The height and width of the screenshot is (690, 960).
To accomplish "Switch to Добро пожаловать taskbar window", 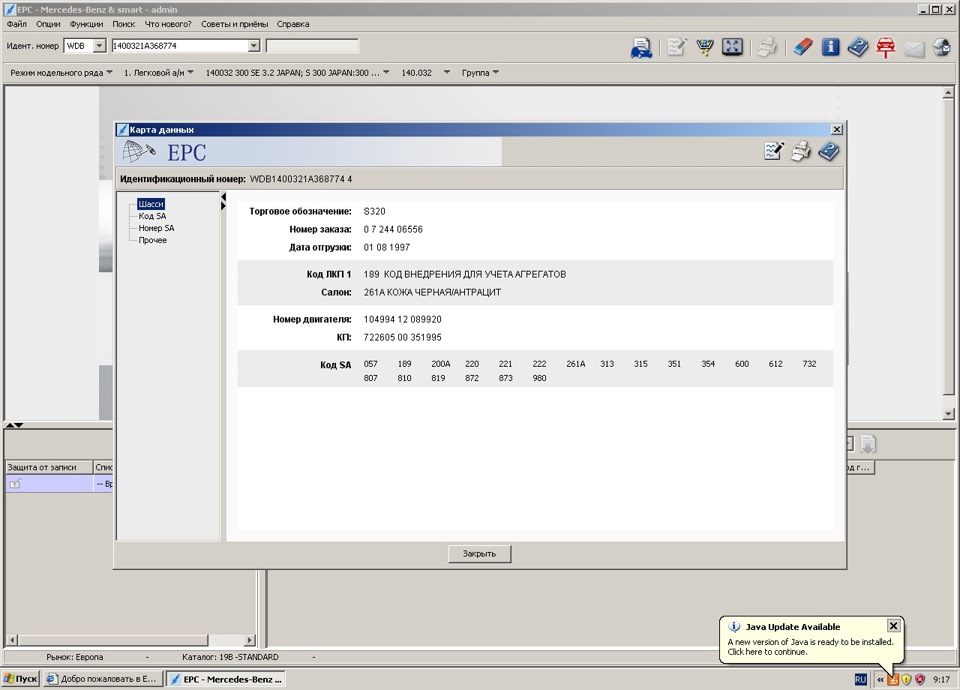I will 103,679.
